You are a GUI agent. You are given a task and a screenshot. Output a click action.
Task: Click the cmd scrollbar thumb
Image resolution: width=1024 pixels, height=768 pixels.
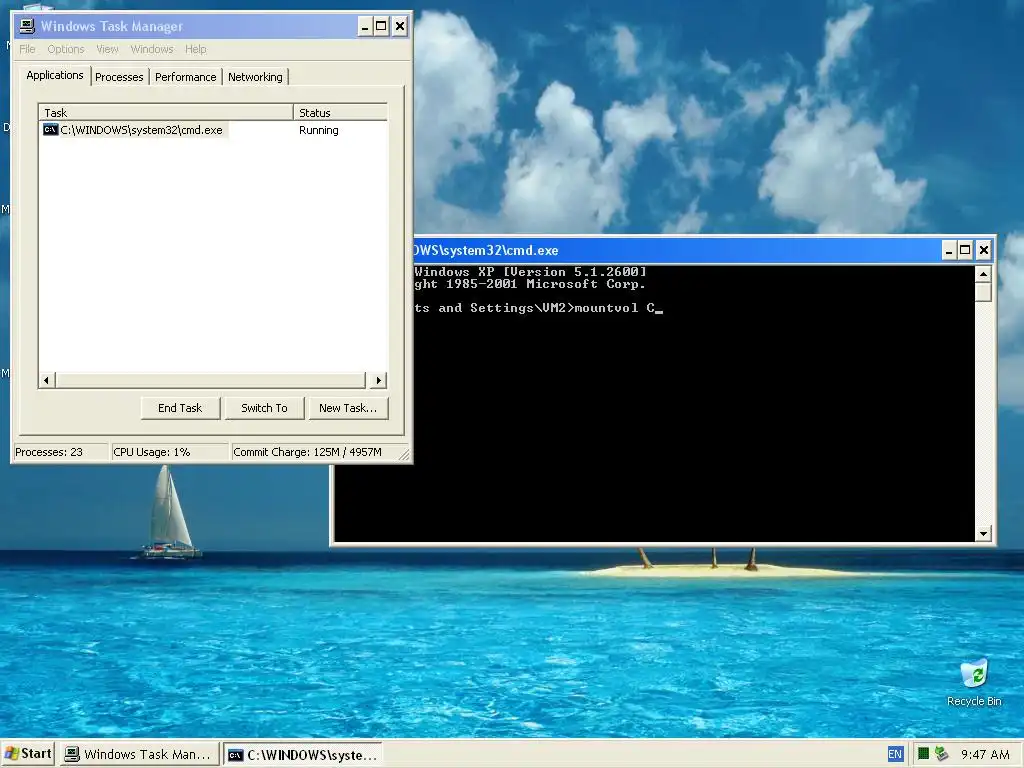(x=984, y=292)
